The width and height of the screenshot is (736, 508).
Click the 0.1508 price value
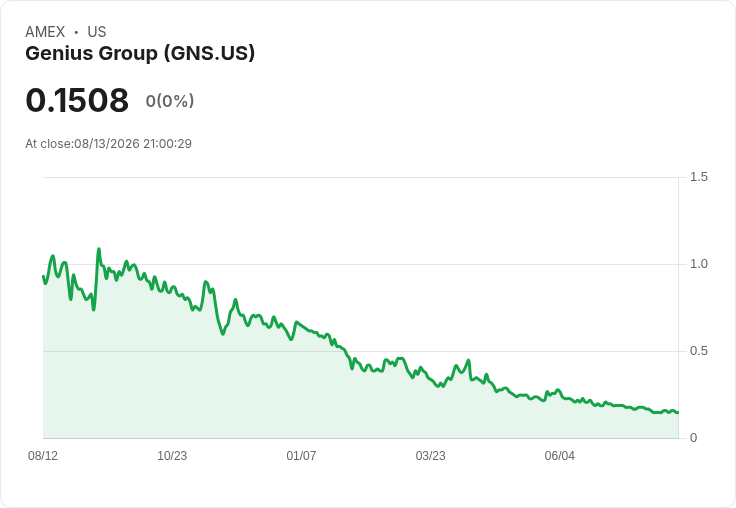(x=77, y=100)
